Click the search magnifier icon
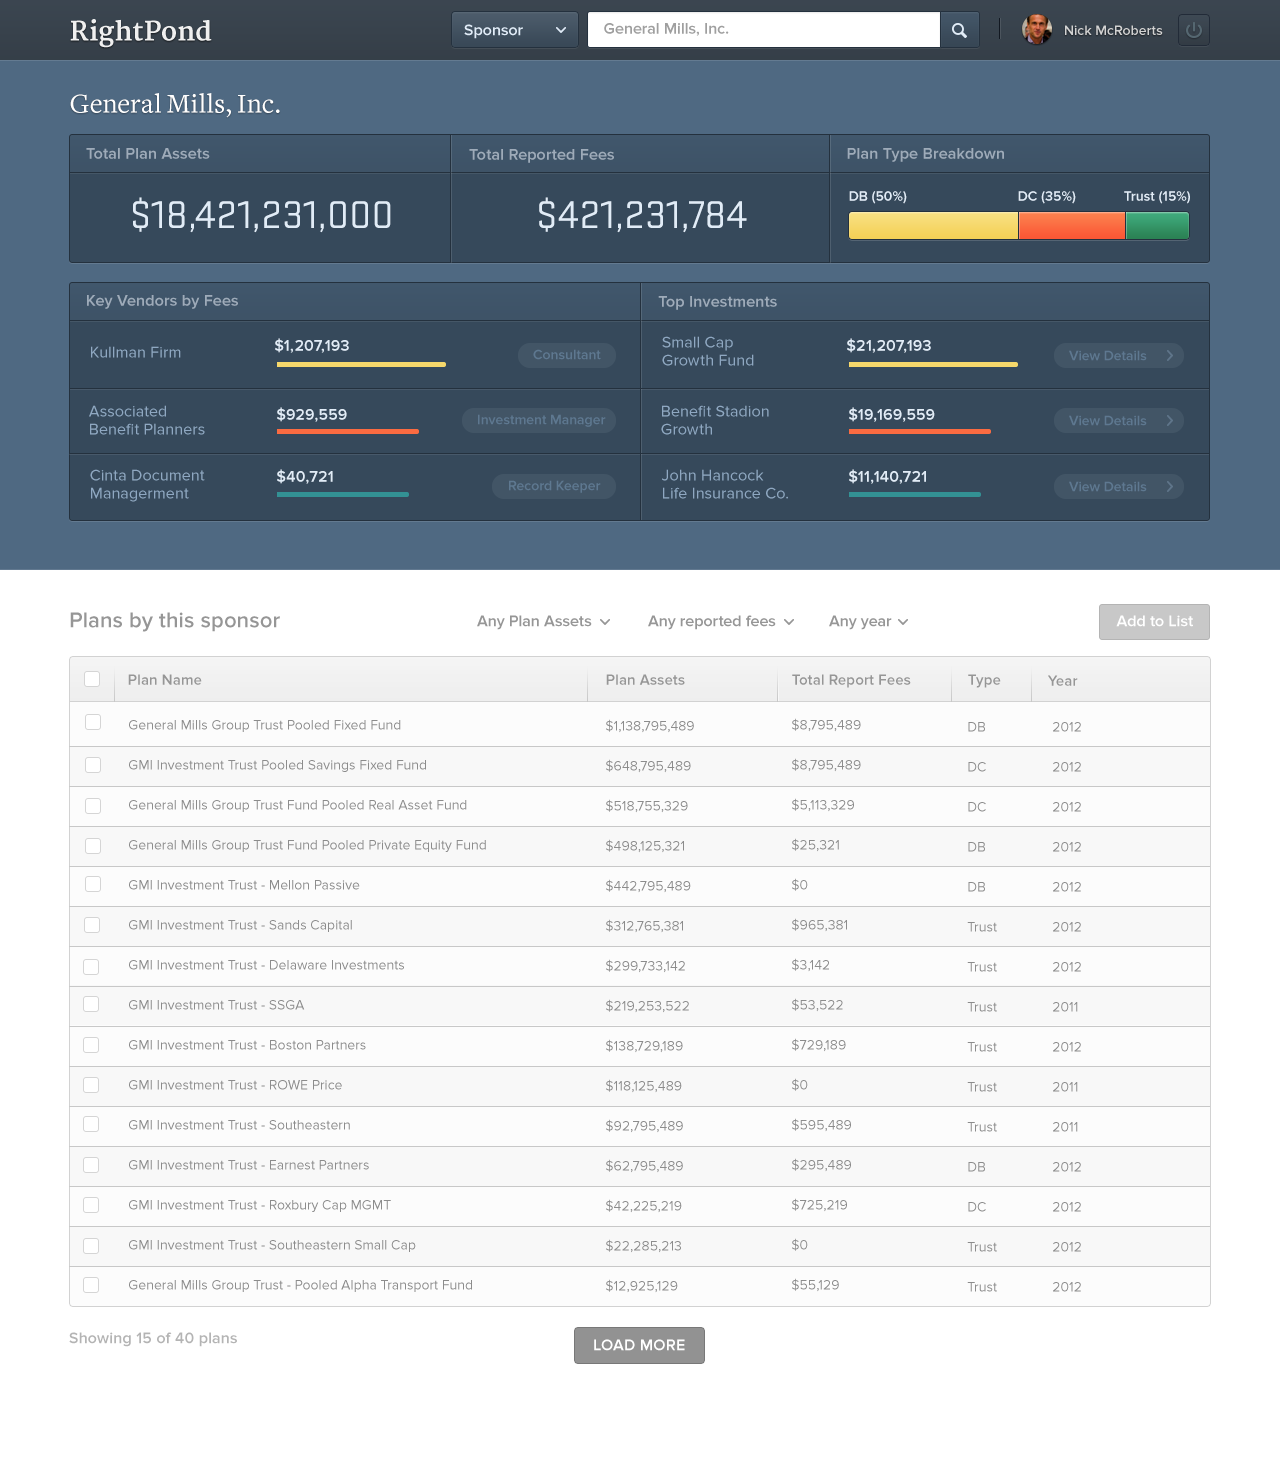The width and height of the screenshot is (1280, 1480). [x=959, y=30]
